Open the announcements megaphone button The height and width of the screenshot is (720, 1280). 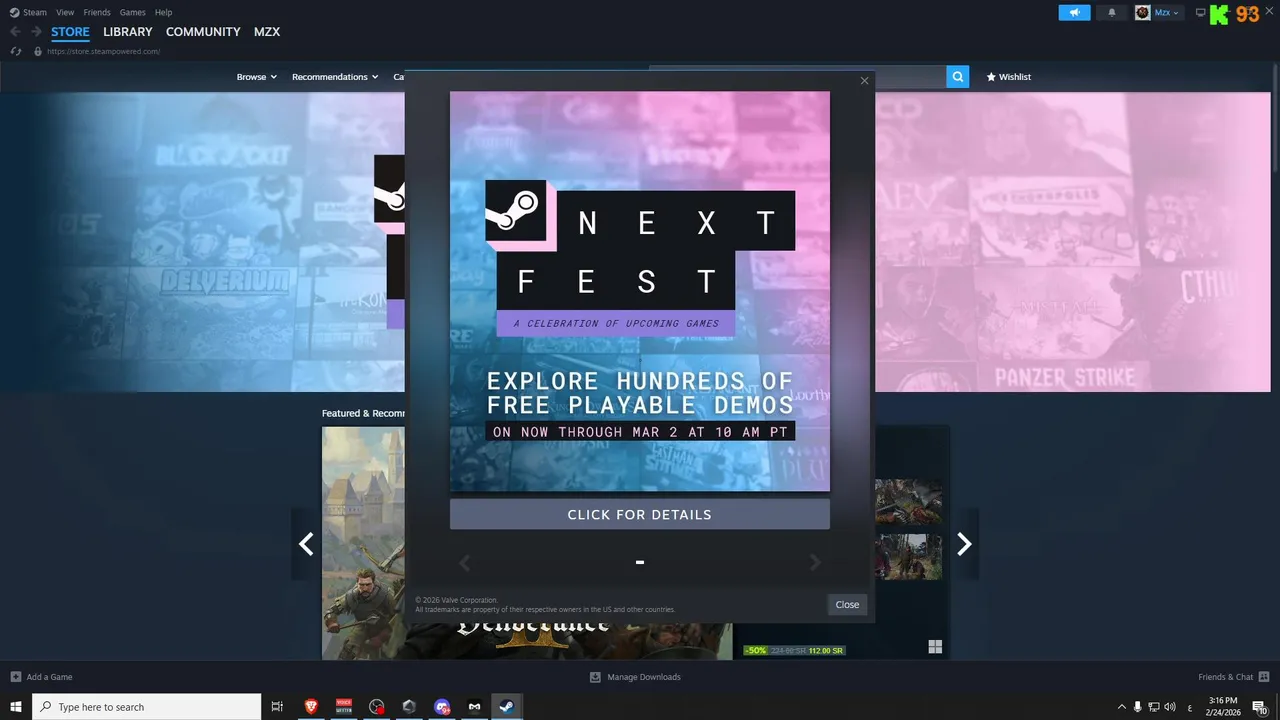[x=1075, y=13]
